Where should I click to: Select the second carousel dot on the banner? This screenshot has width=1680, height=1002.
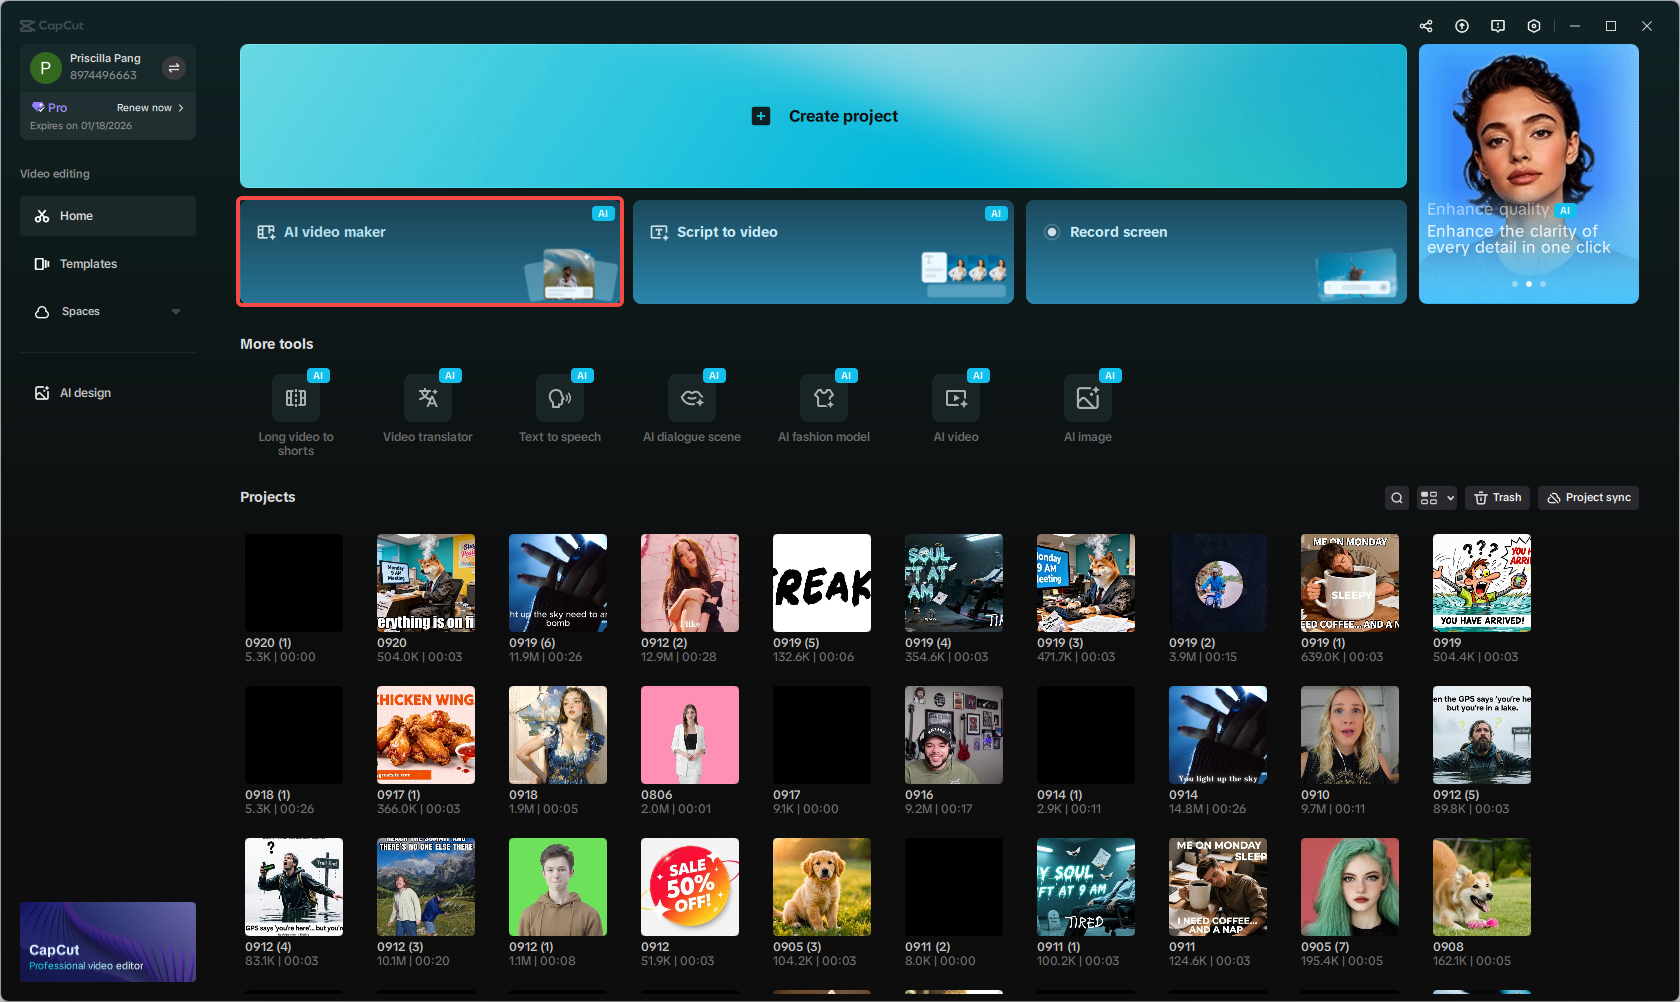click(1528, 284)
